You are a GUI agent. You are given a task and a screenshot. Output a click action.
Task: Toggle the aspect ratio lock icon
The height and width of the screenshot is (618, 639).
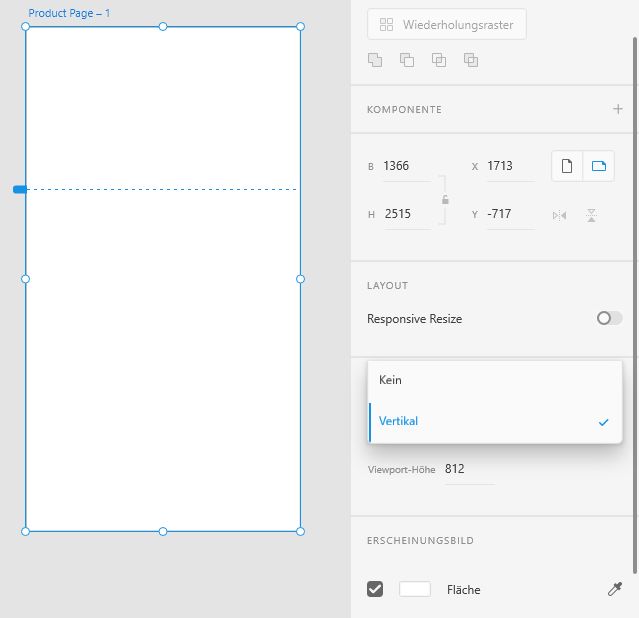[x=445, y=199]
